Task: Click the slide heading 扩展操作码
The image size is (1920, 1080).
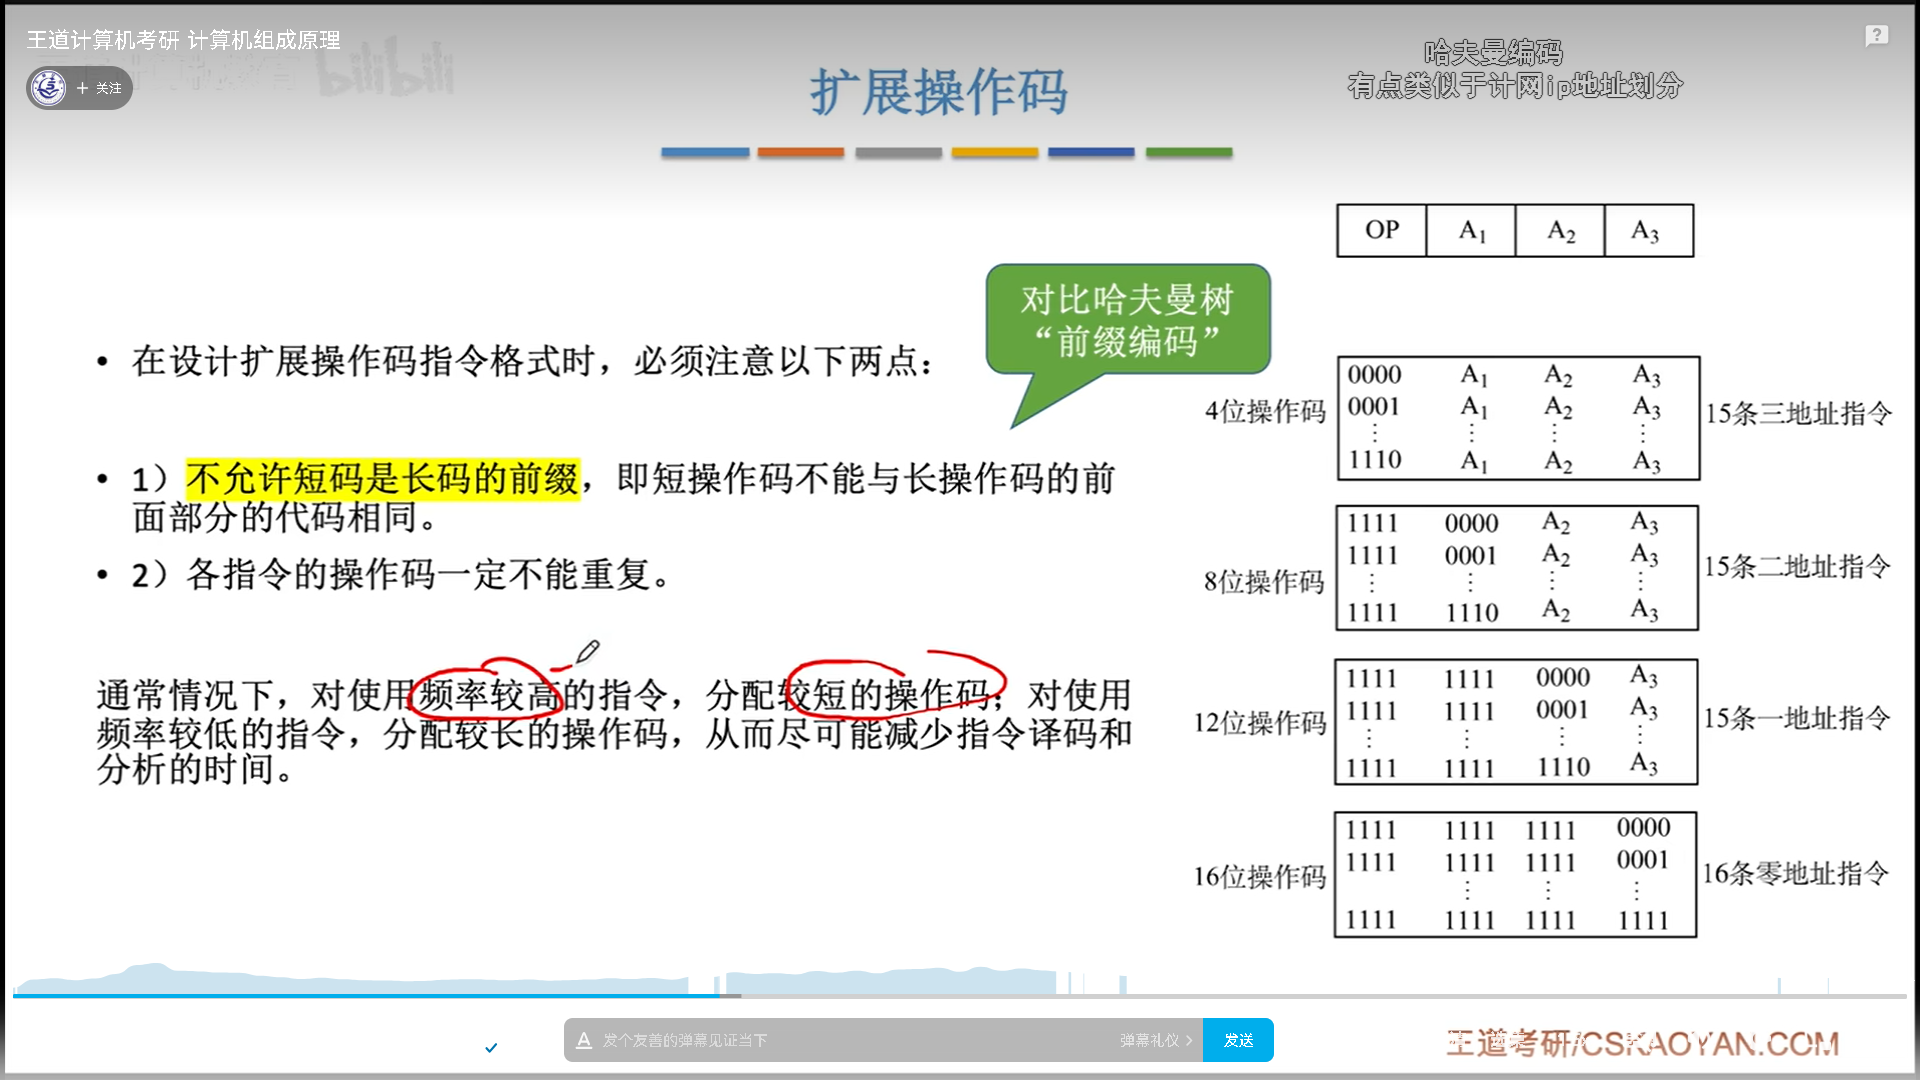Action: point(938,92)
